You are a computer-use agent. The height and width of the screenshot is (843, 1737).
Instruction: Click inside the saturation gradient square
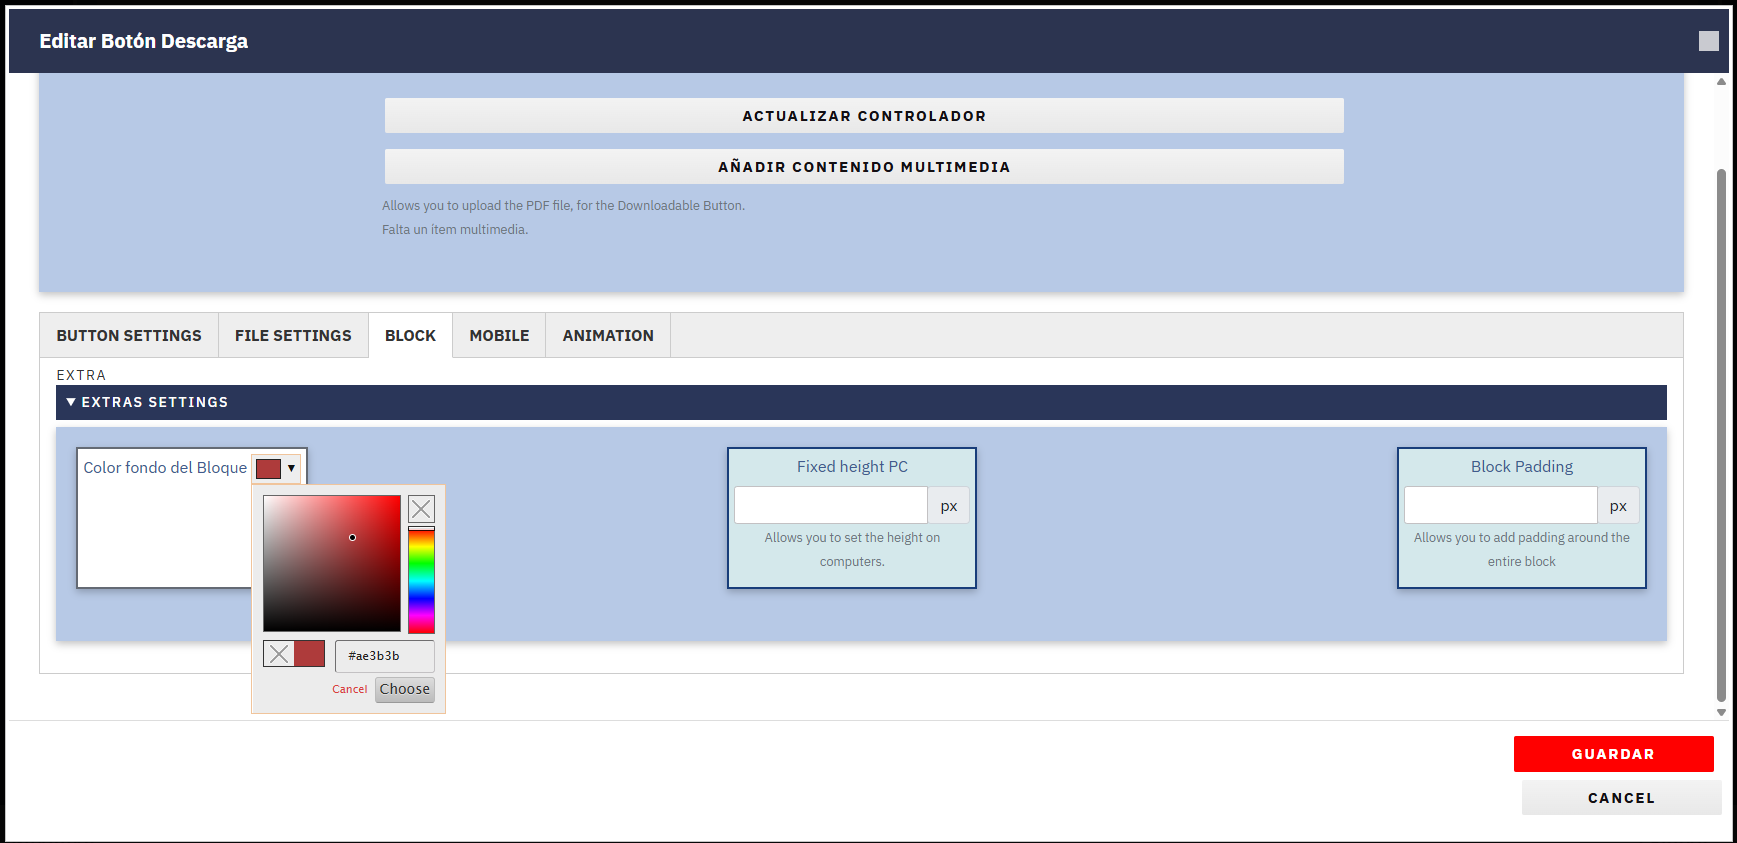pos(332,563)
